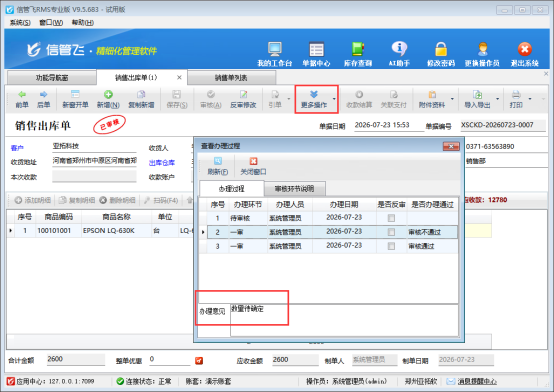Select row with 审核通过 status
This screenshot has height=392, width=554.
pyautogui.click(x=332, y=246)
